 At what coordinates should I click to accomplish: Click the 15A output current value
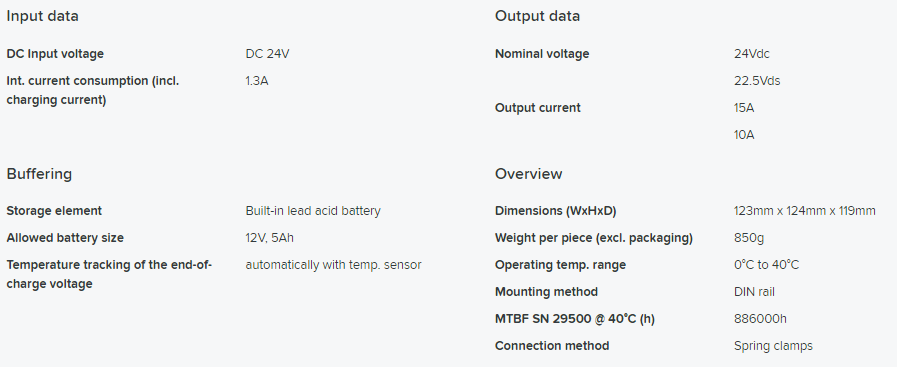pyautogui.click(x=744, y=108)
